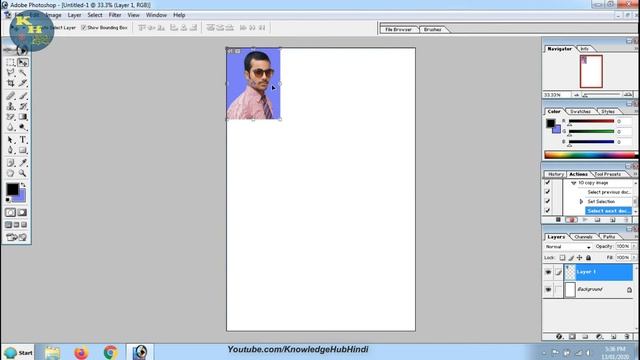
Task: Click the Stop action button
Action: point(558,220)
